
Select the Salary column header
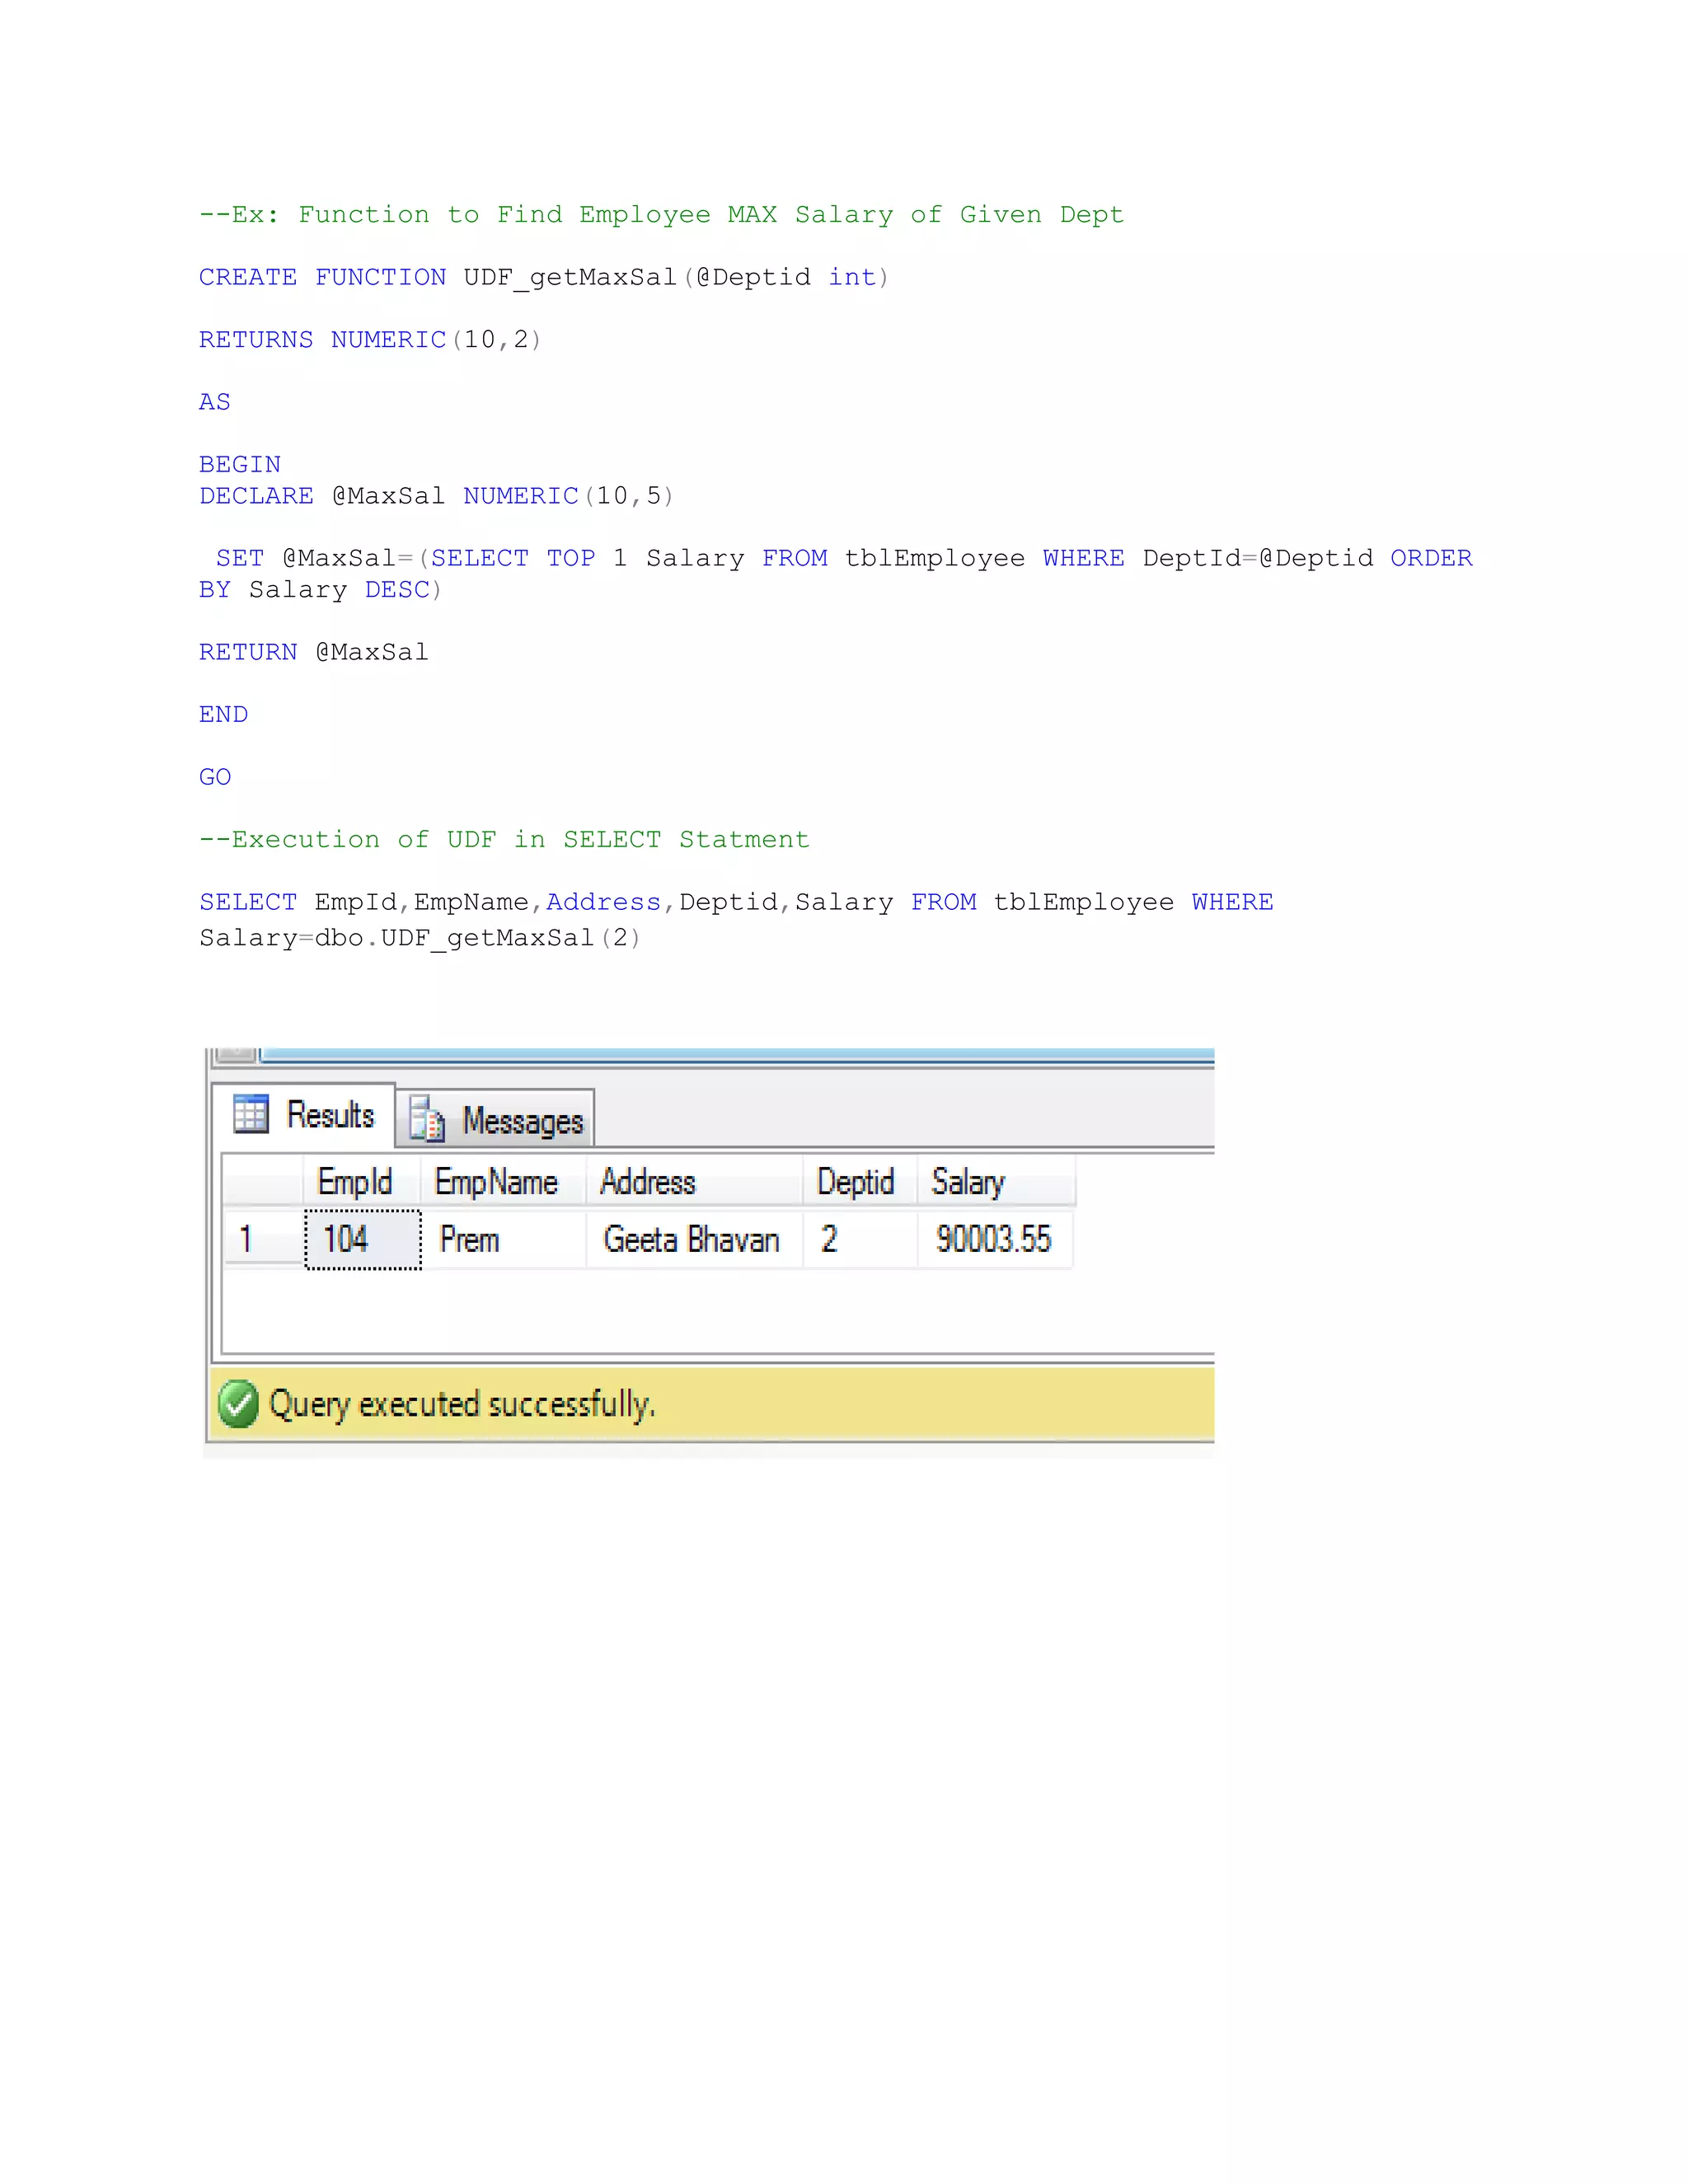pyautogui.click(x=996, y=1182)
